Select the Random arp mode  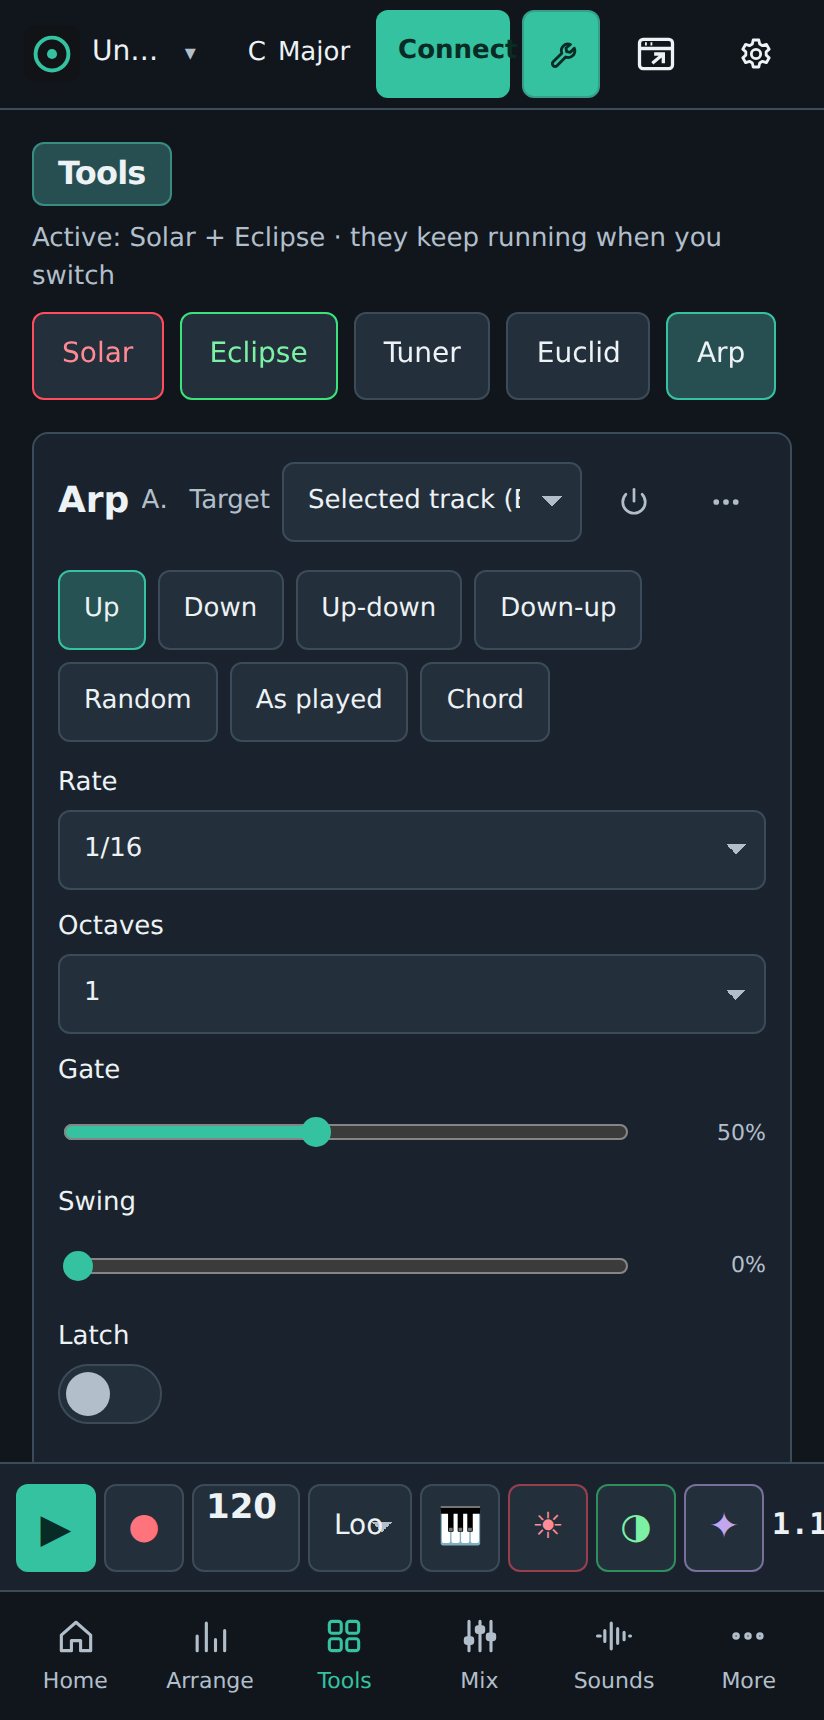coord(138,702)
